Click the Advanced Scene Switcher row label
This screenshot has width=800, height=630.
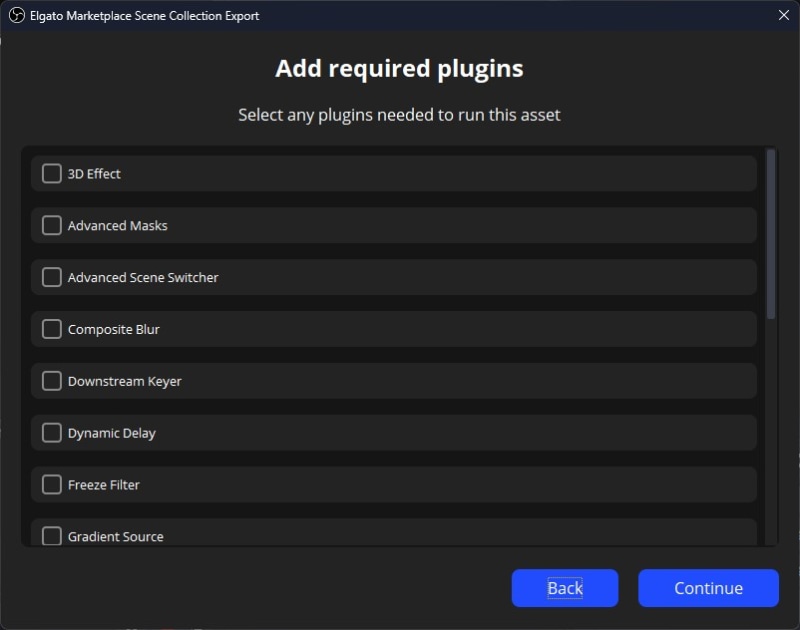(x=143, y=277)
